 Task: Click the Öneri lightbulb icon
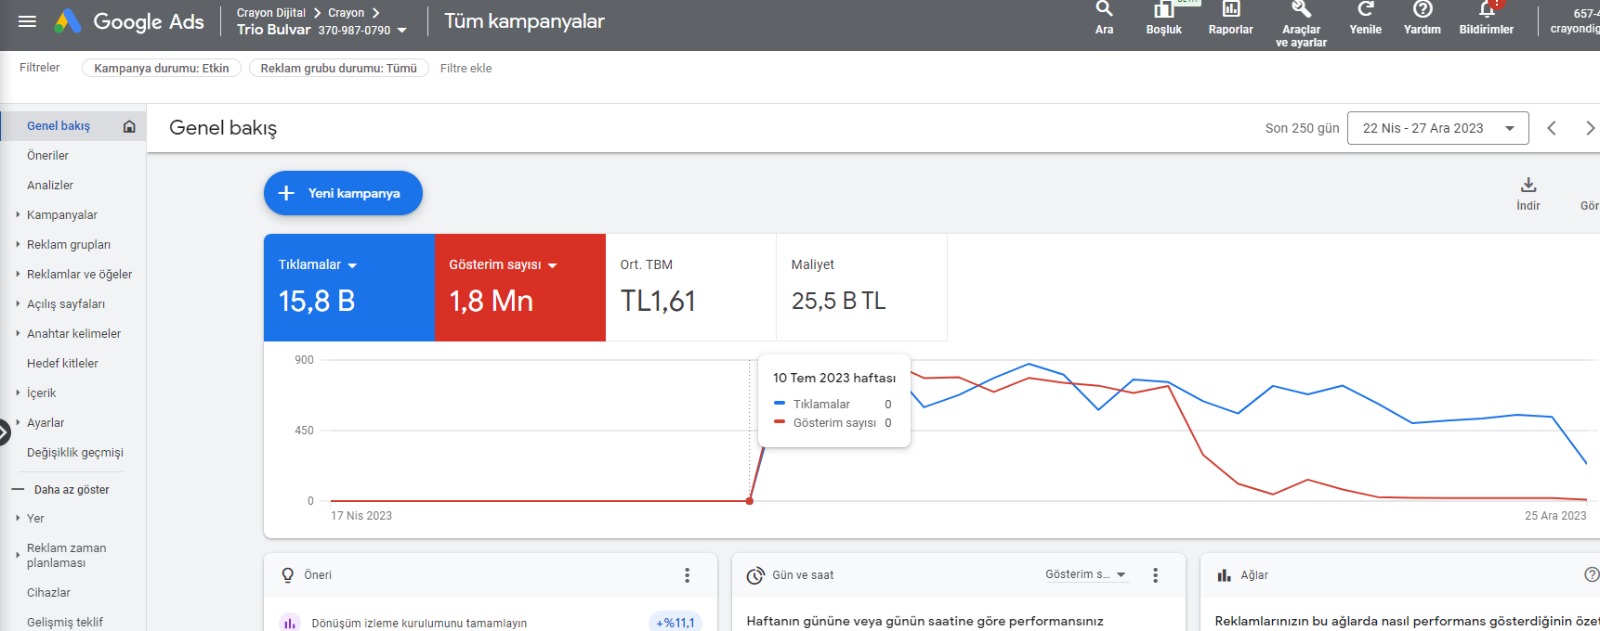point(288,575)
